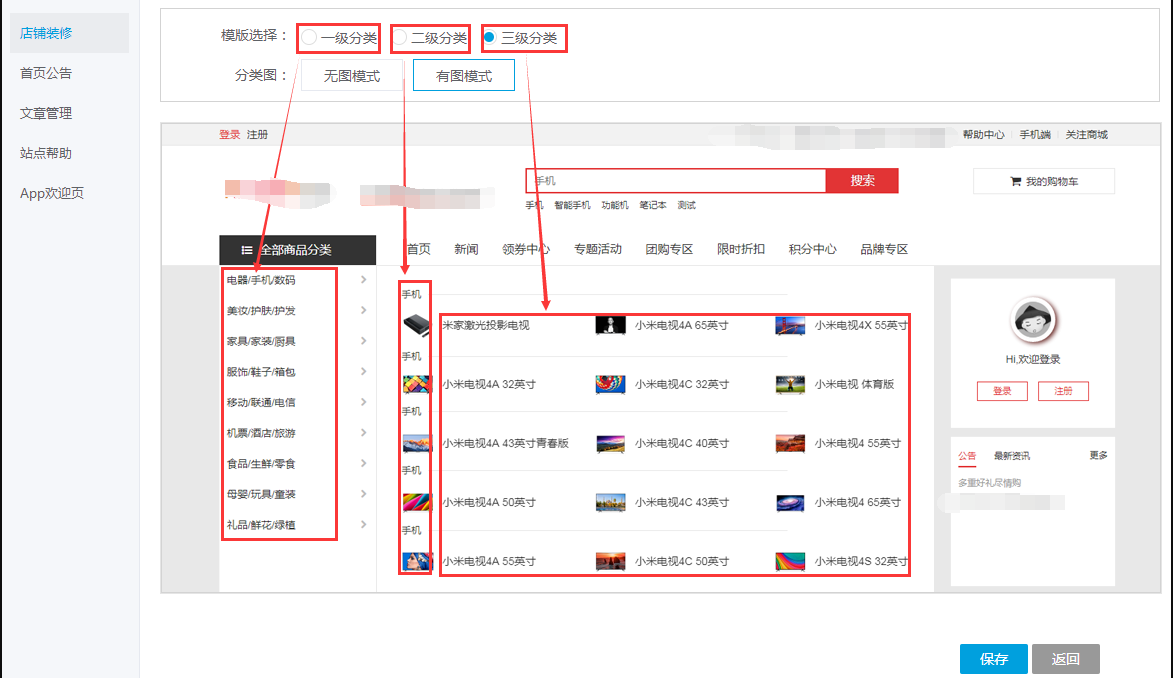Viewport: 1173px width, 678px height.
Task: Click the list icon beside 全部商品分类
Action: pyautogui.click(x=246, y=250)
